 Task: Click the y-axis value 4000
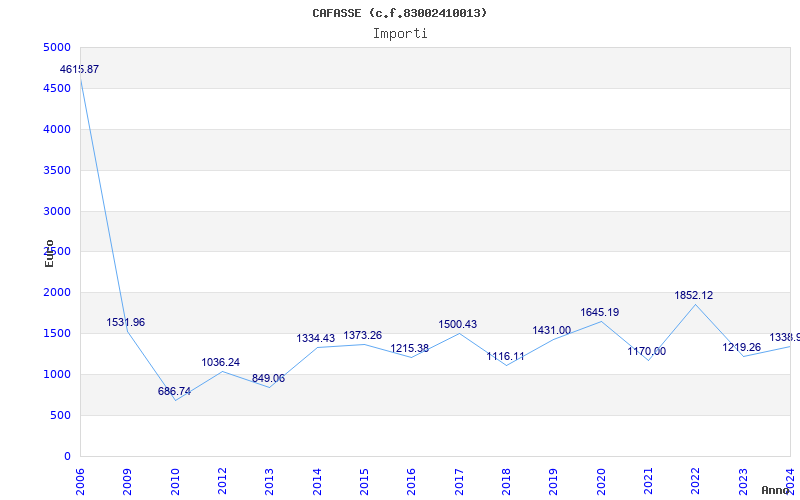(57, 129)
